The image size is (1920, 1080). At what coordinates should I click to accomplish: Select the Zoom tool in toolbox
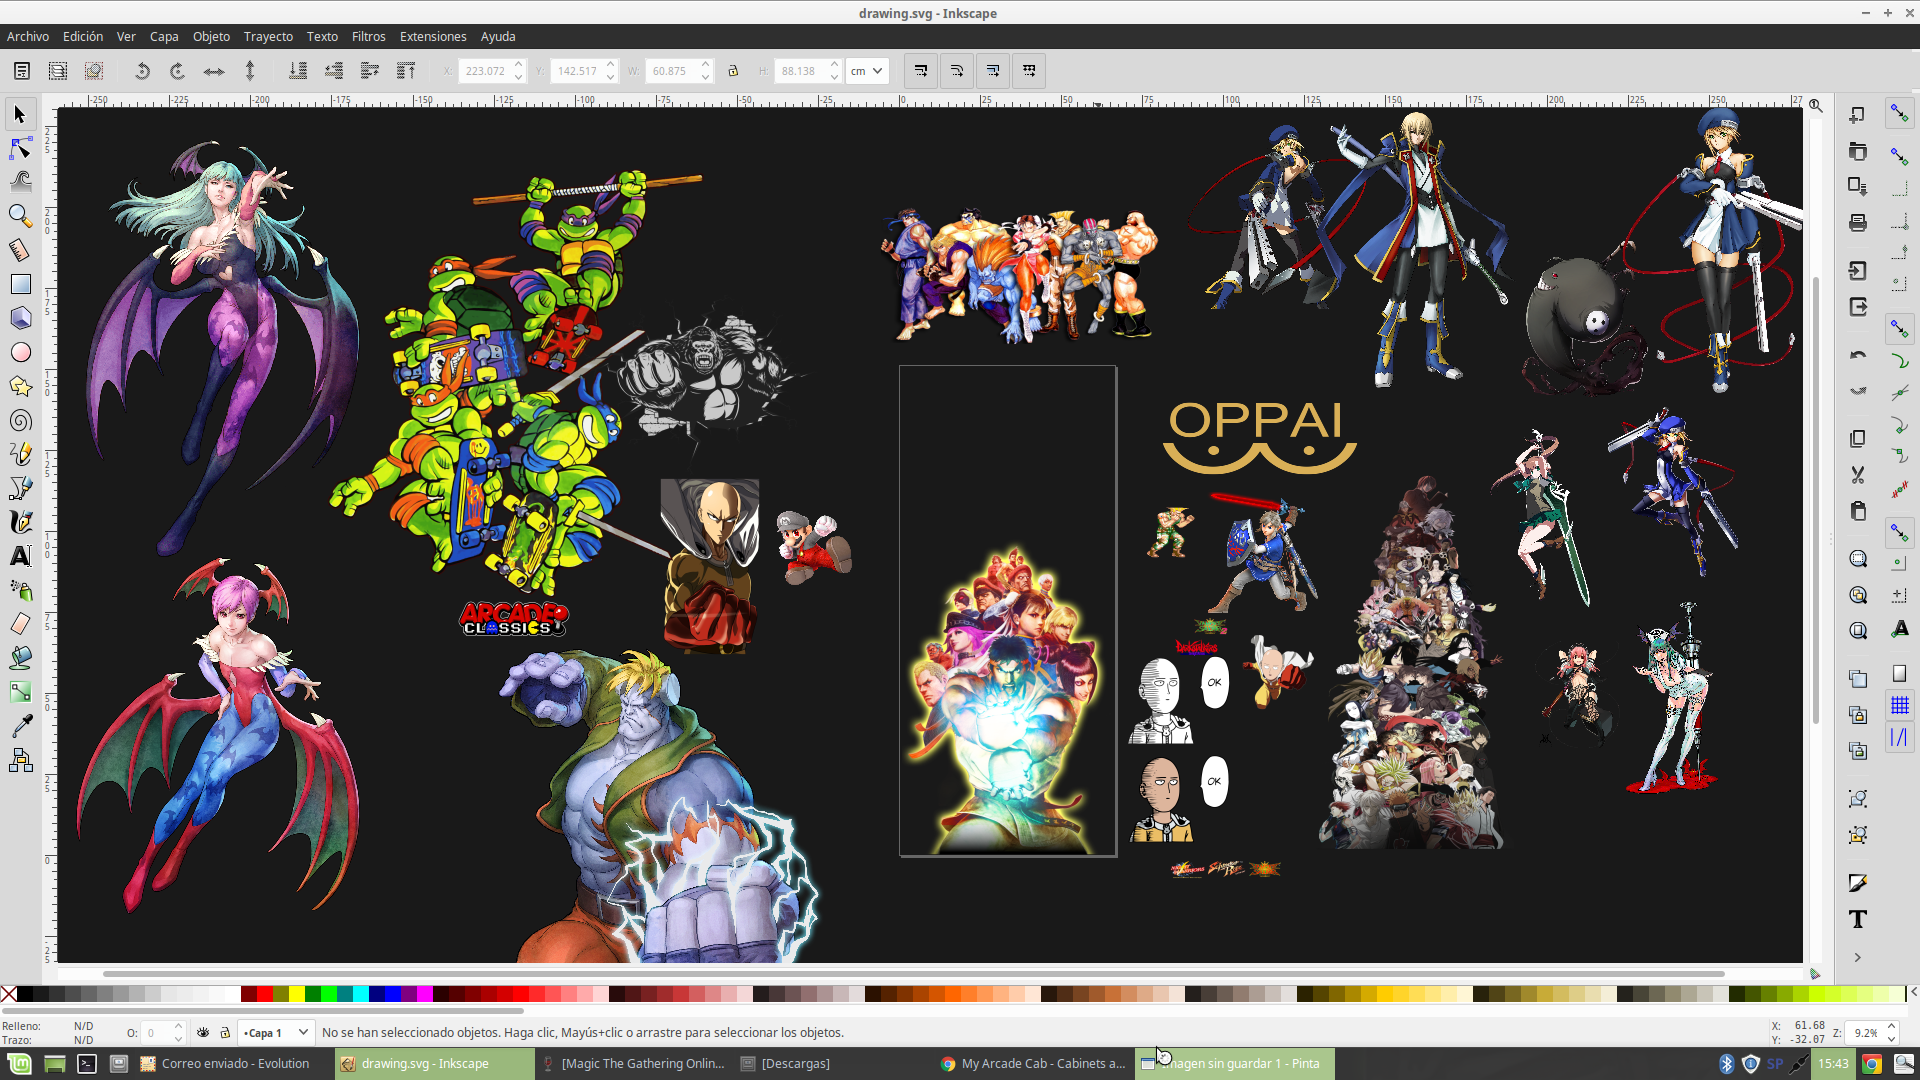pyautogui.click(x=20, y=216)
